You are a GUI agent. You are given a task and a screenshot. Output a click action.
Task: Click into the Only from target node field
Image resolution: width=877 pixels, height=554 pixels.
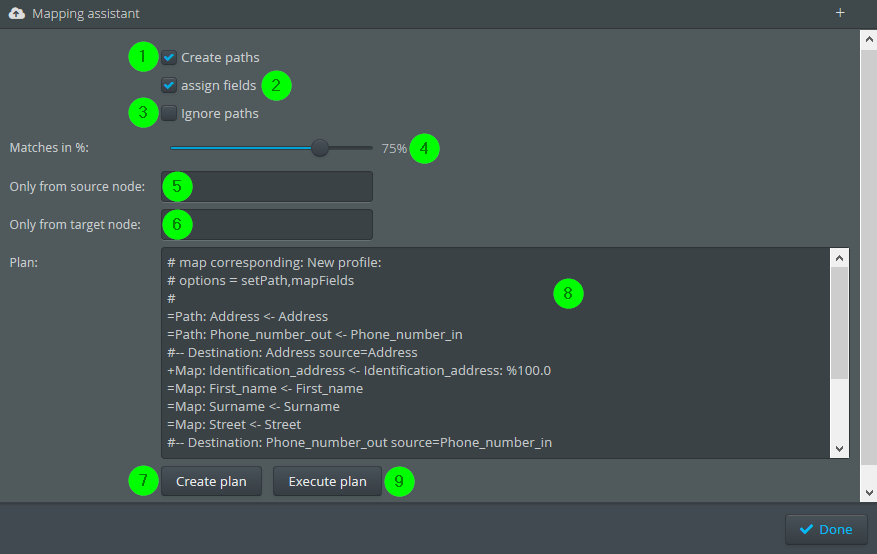267,225
